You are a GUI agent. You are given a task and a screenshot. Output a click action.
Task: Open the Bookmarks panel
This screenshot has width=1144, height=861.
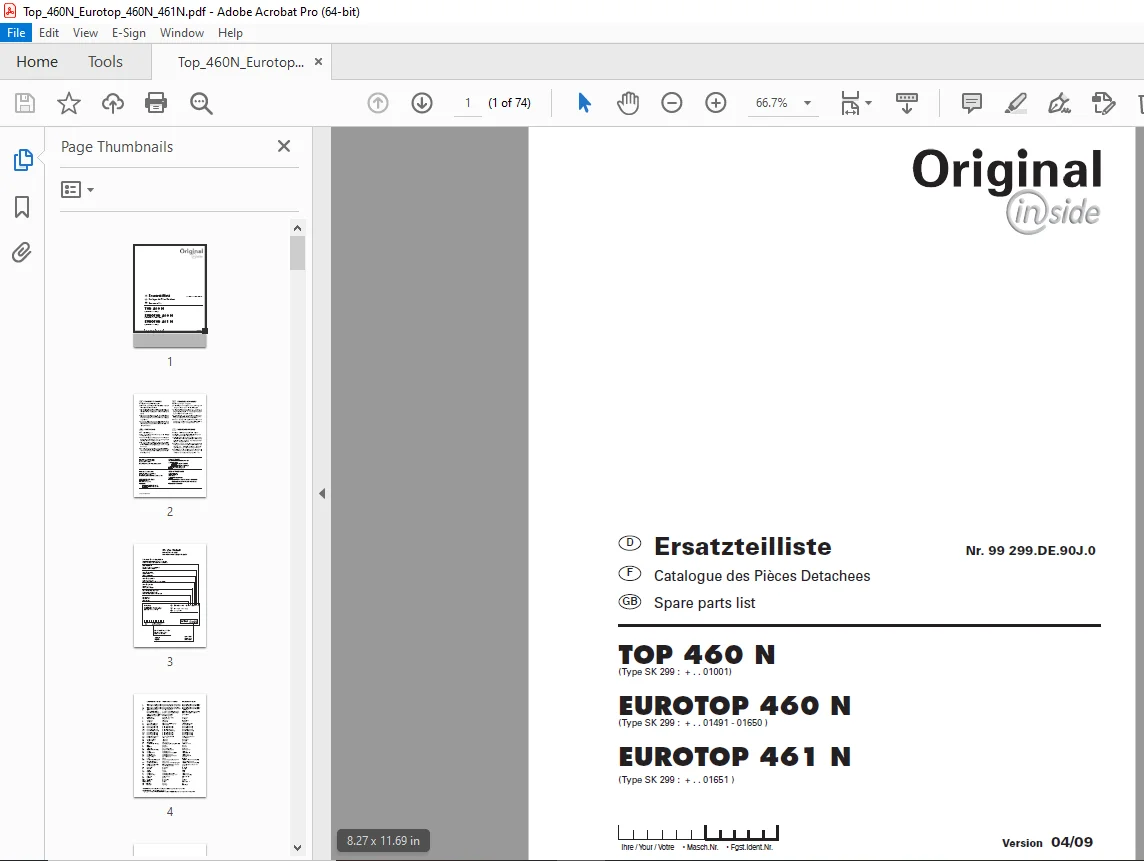pos(22,206)
